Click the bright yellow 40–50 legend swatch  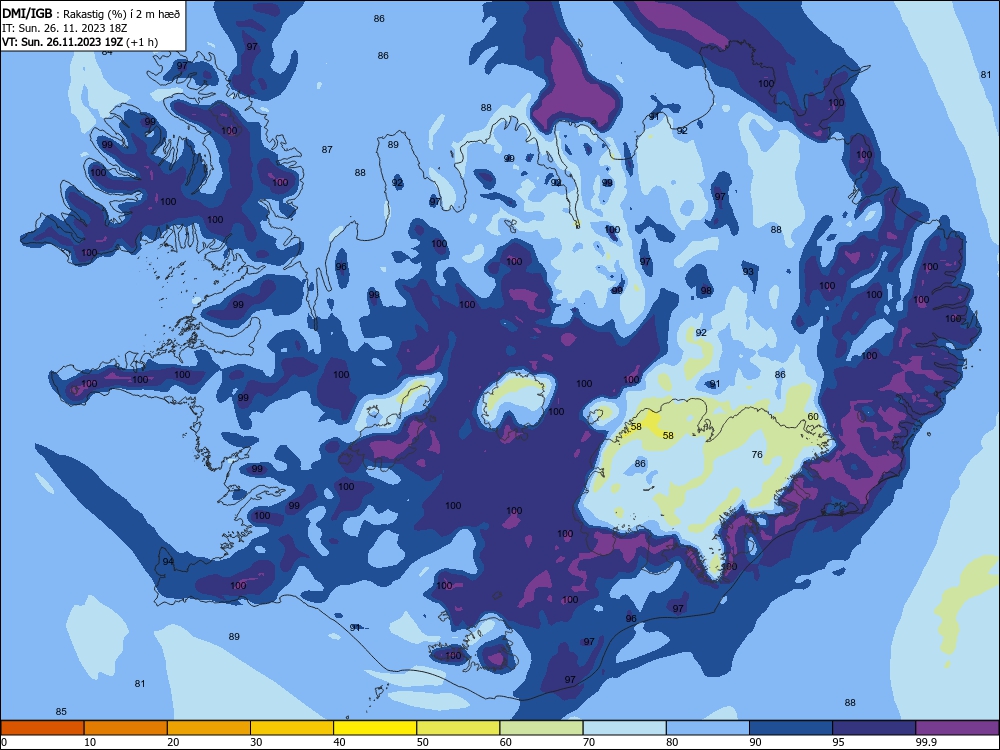(375, 728)
